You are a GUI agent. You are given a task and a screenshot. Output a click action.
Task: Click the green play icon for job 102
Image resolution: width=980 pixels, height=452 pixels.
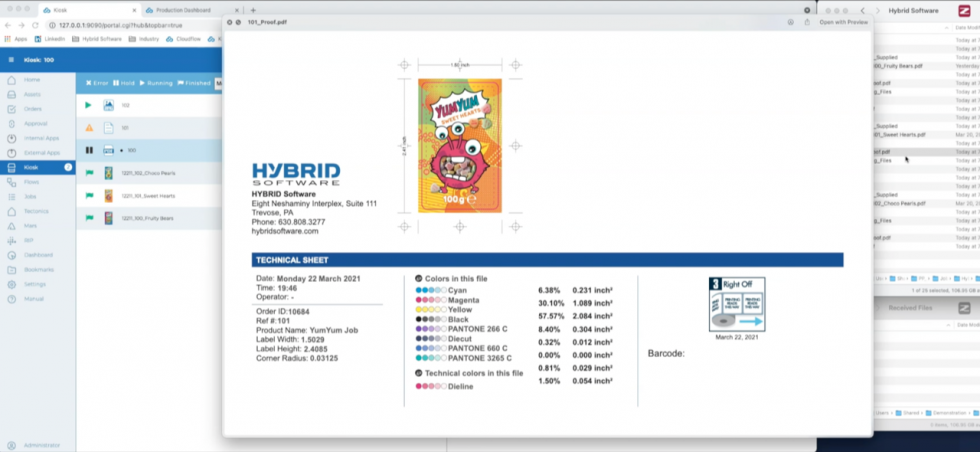[x=88, y=105]
